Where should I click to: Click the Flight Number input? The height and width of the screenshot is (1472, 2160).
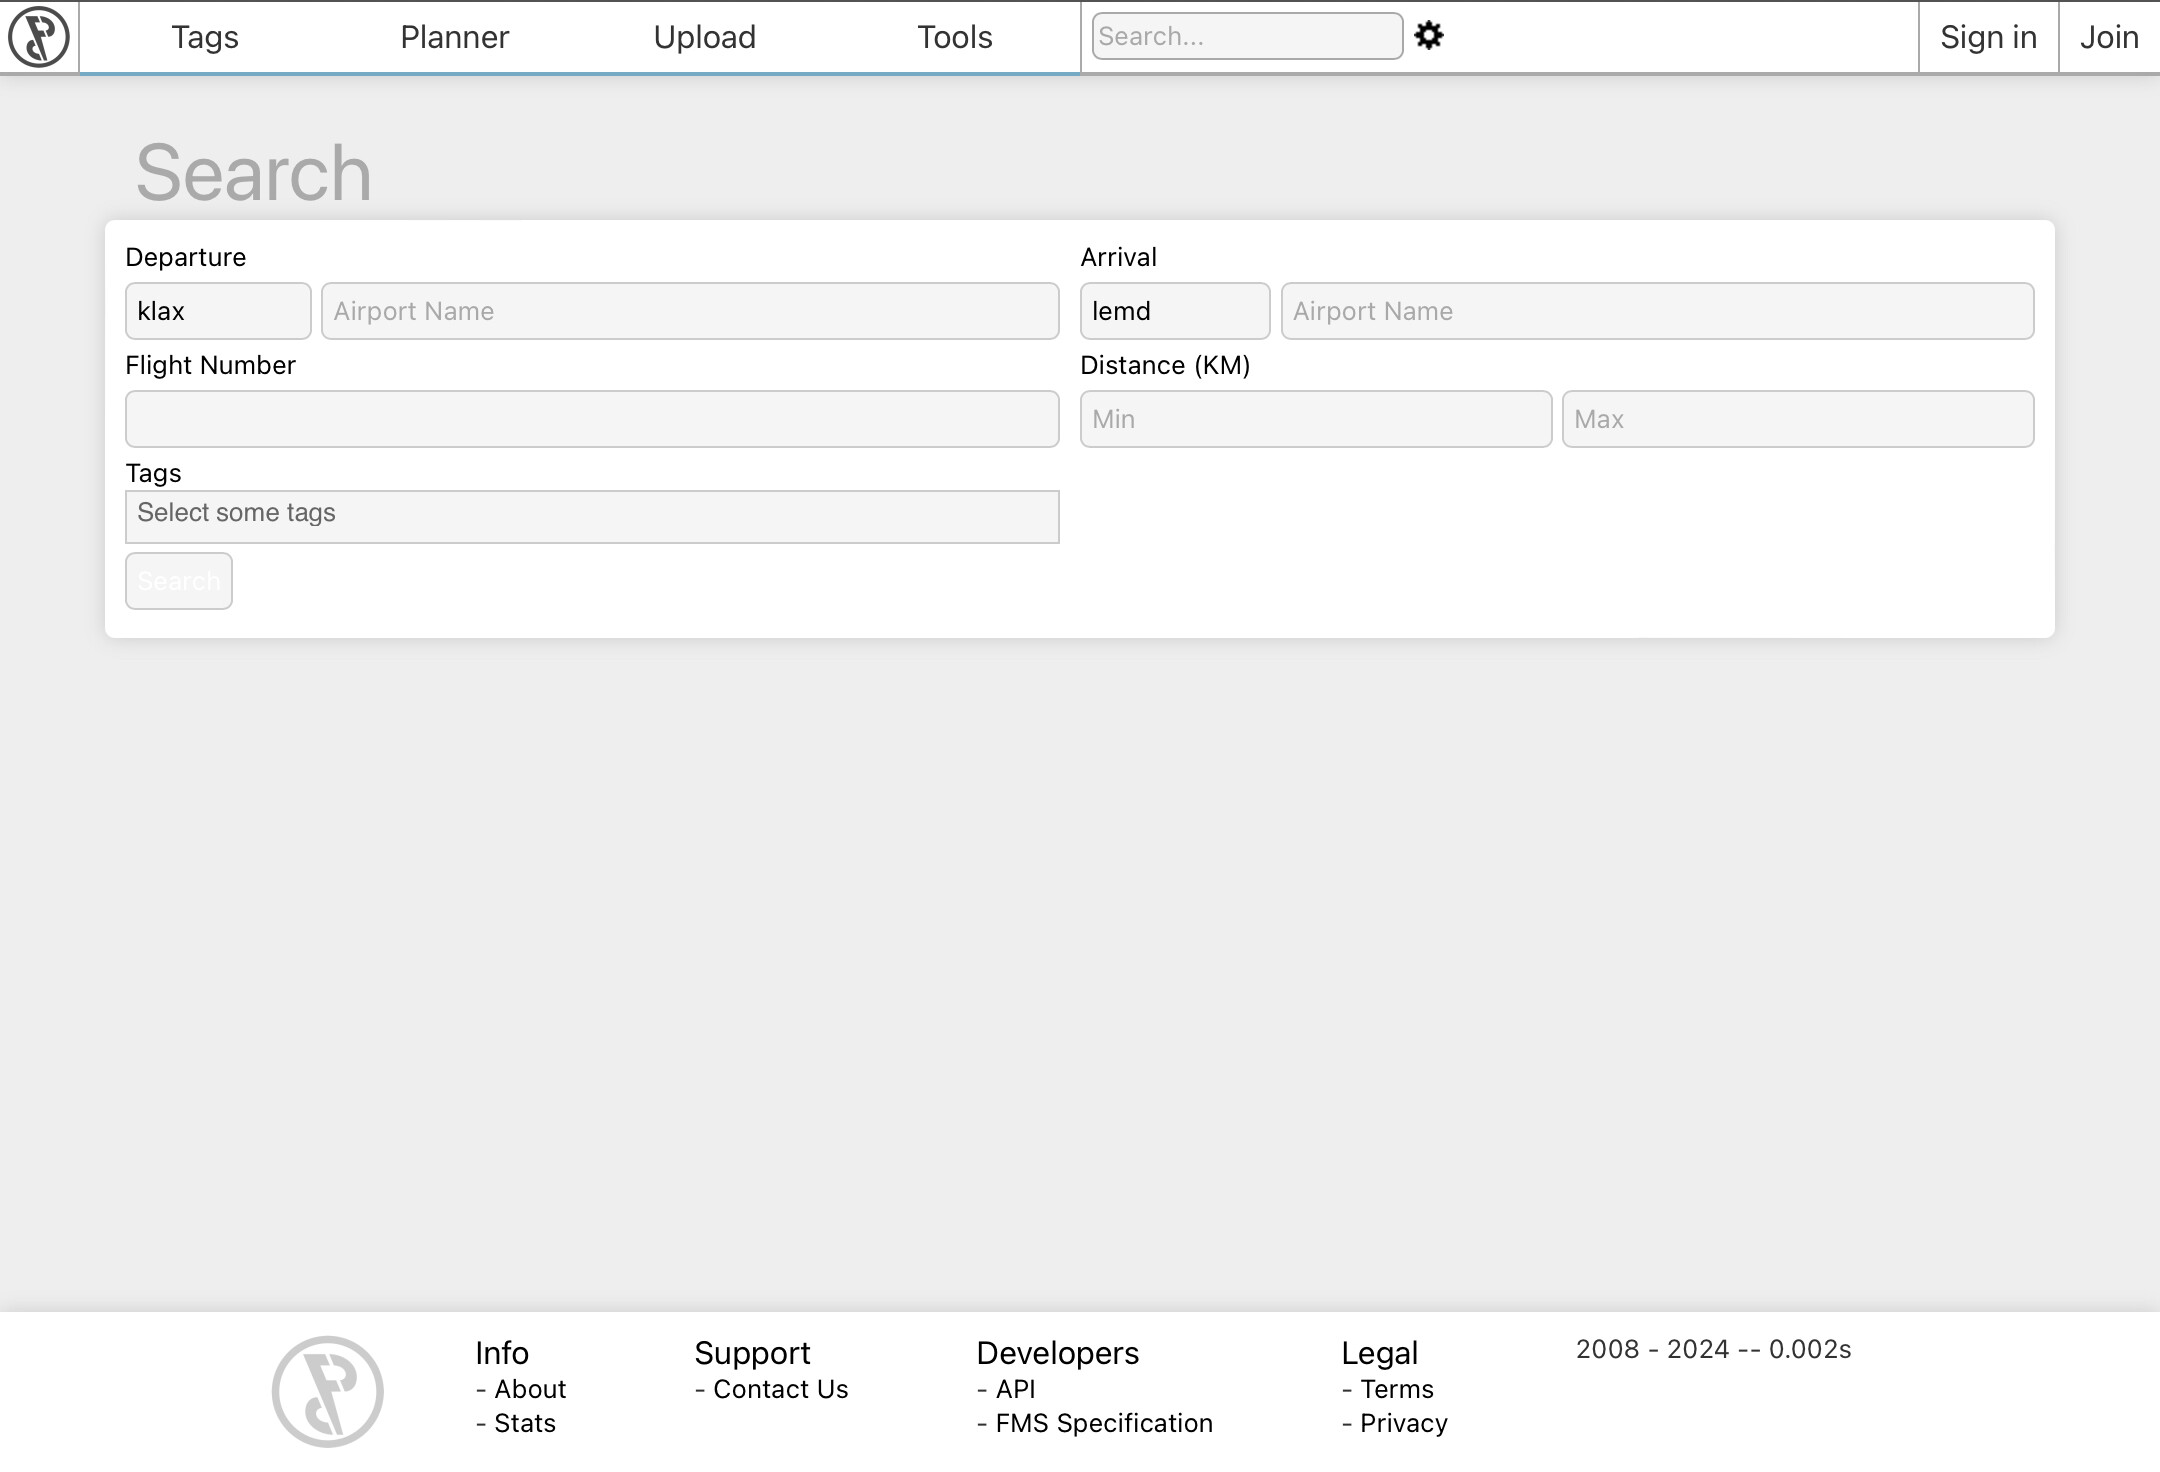[x=591, y=419]
